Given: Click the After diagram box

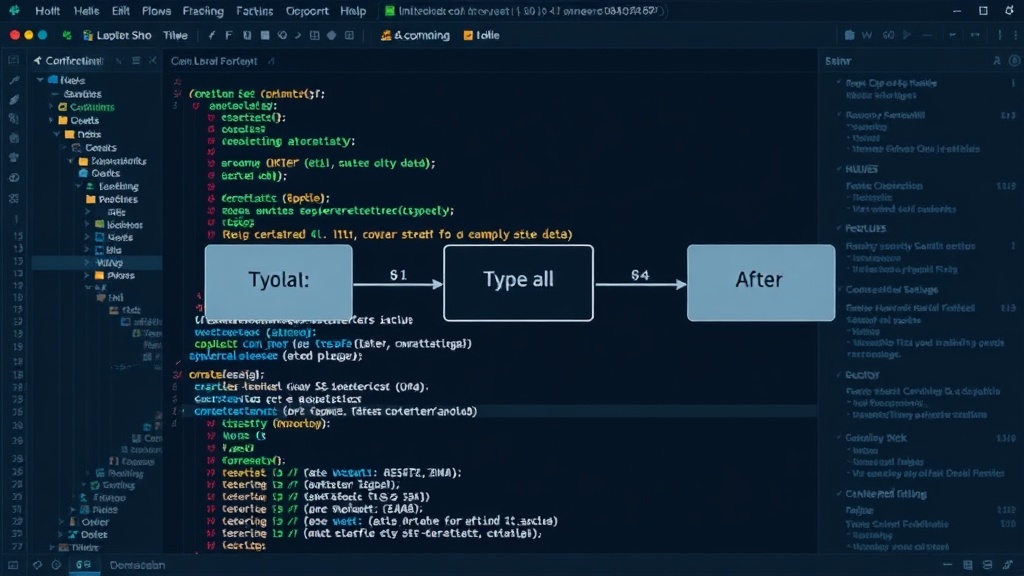Looking at the screenshot, I should pos(761,283).
